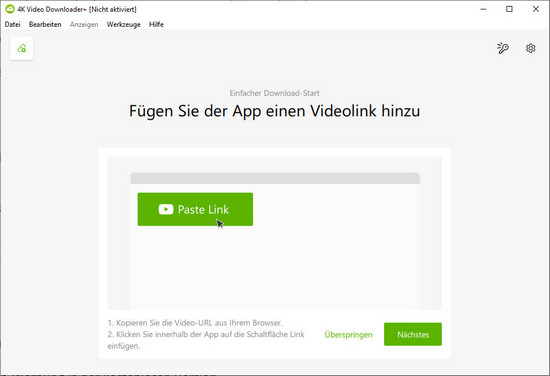Viewport: 550px width, 376px height.
Task: Click the green Paste Link button
Action: click(x=195, y=209)
